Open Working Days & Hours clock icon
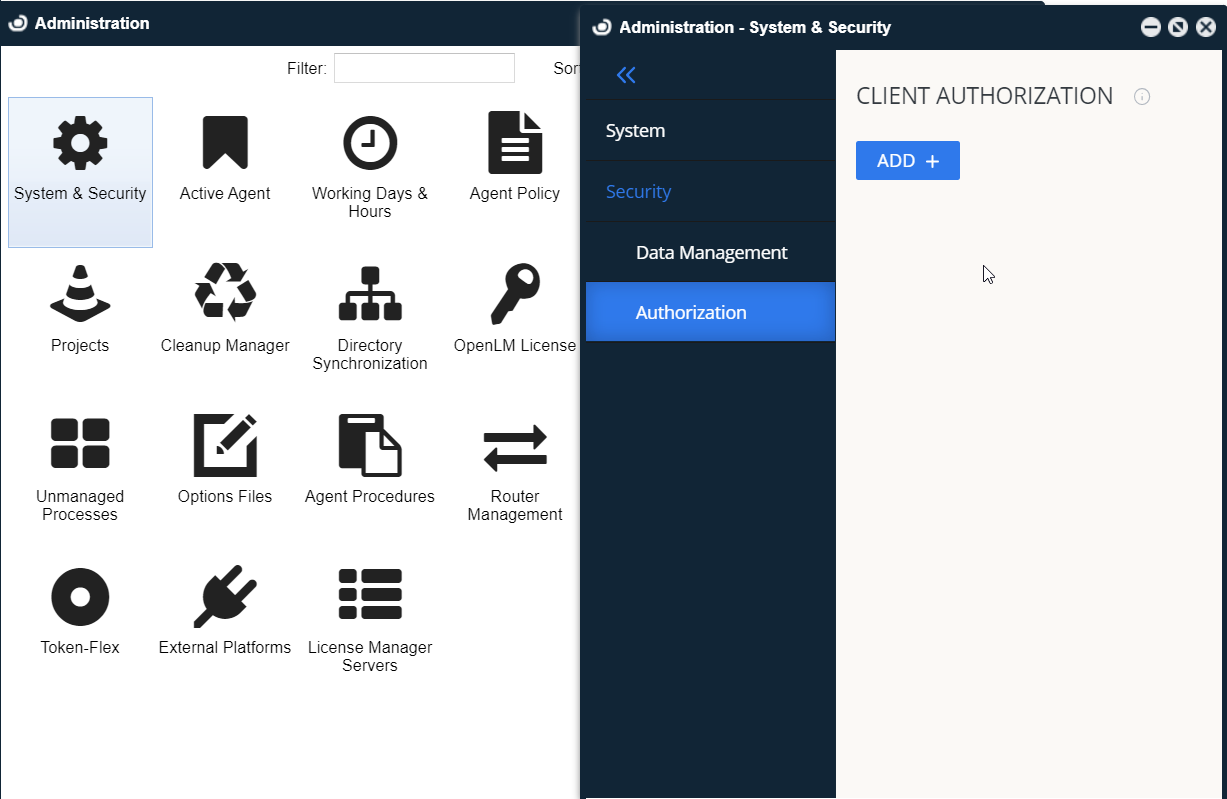This screenshot has width=1227, height=799. (x=370, y=143)
